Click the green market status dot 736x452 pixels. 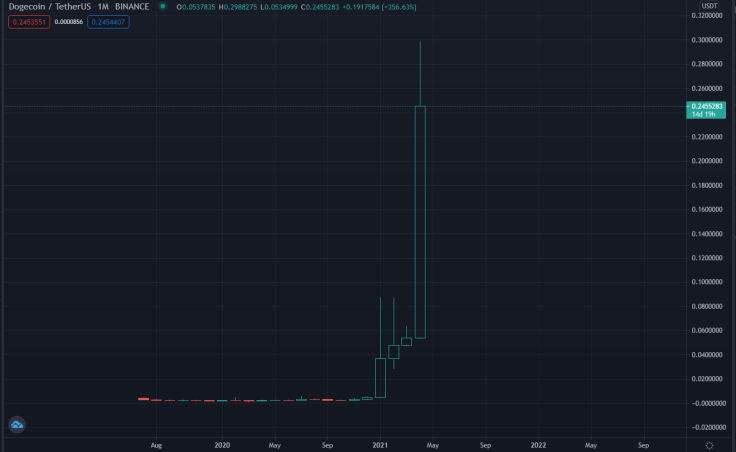162,7
